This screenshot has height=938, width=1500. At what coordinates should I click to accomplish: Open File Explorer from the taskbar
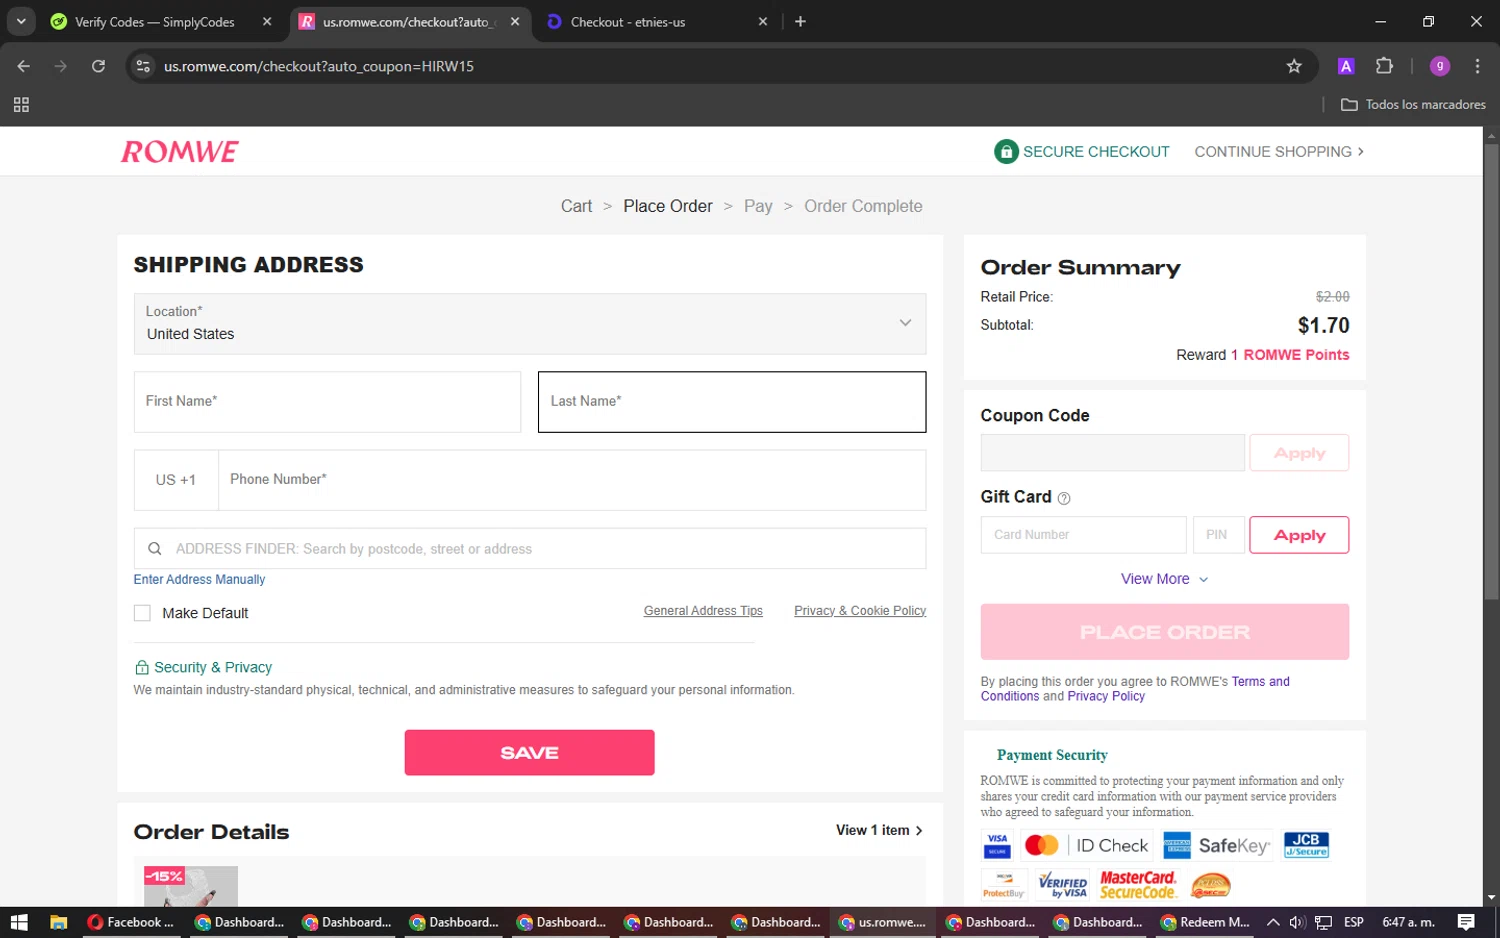[x=58, y=922]
